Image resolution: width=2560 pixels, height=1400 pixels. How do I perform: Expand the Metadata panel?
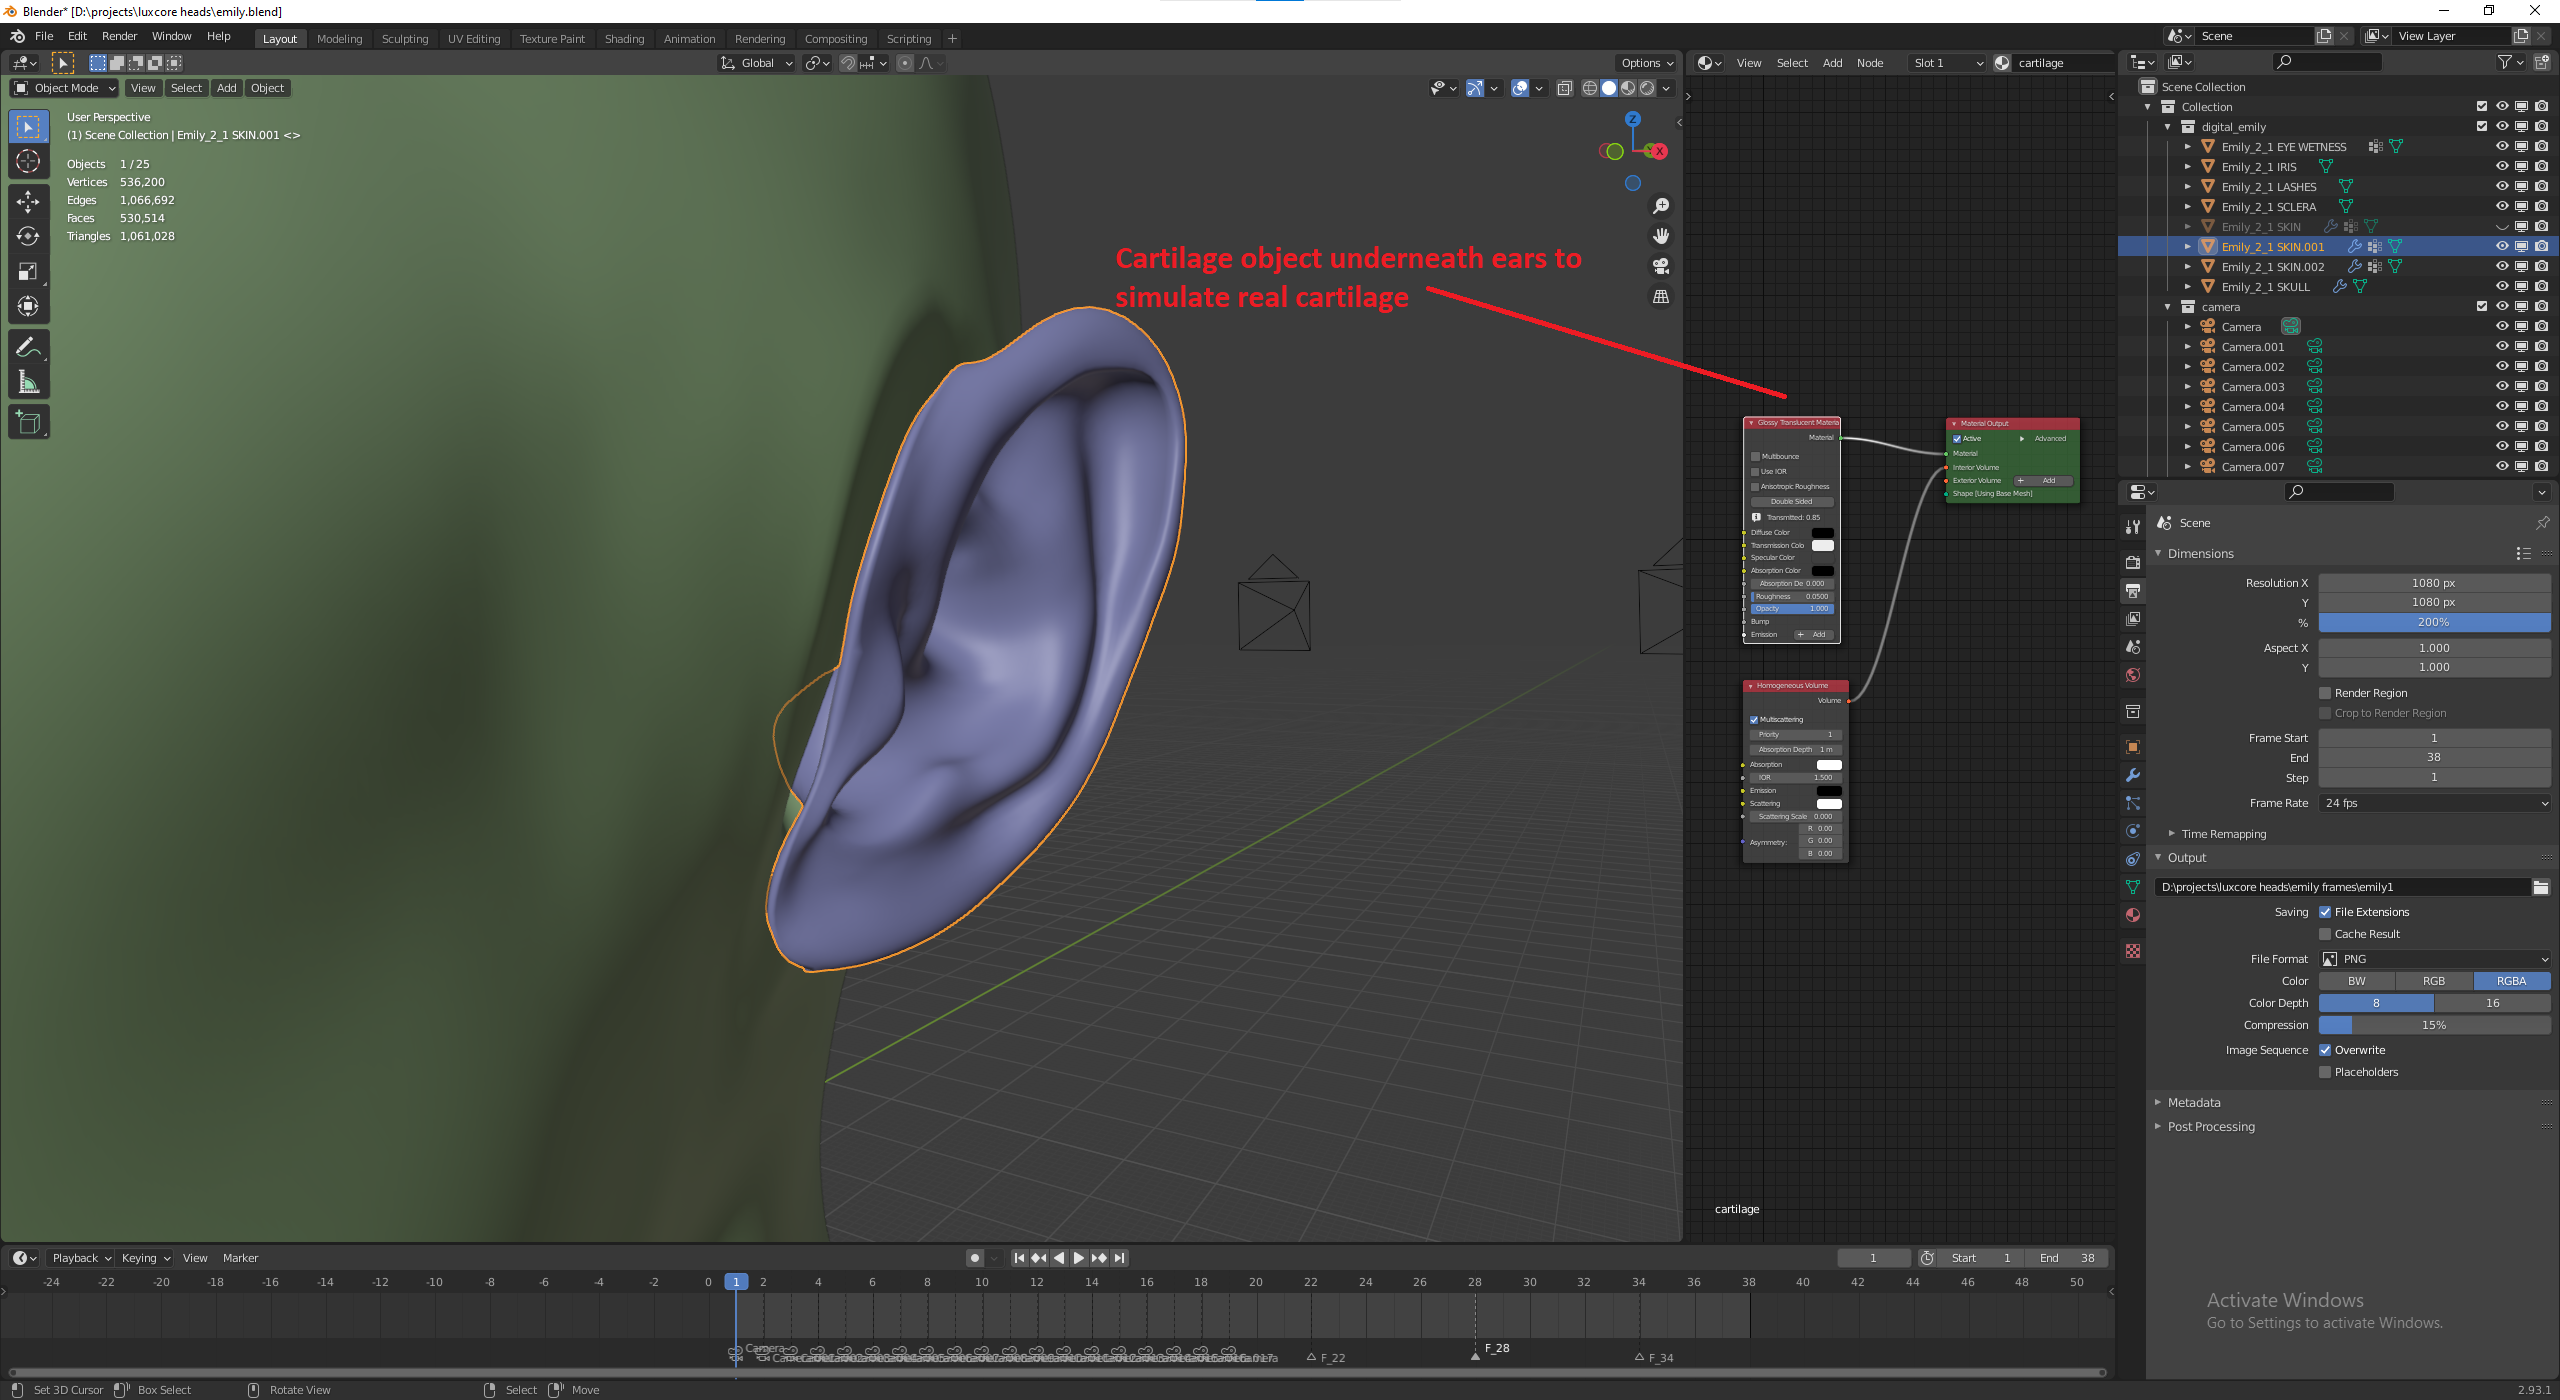click(x=2194, y=1102)
